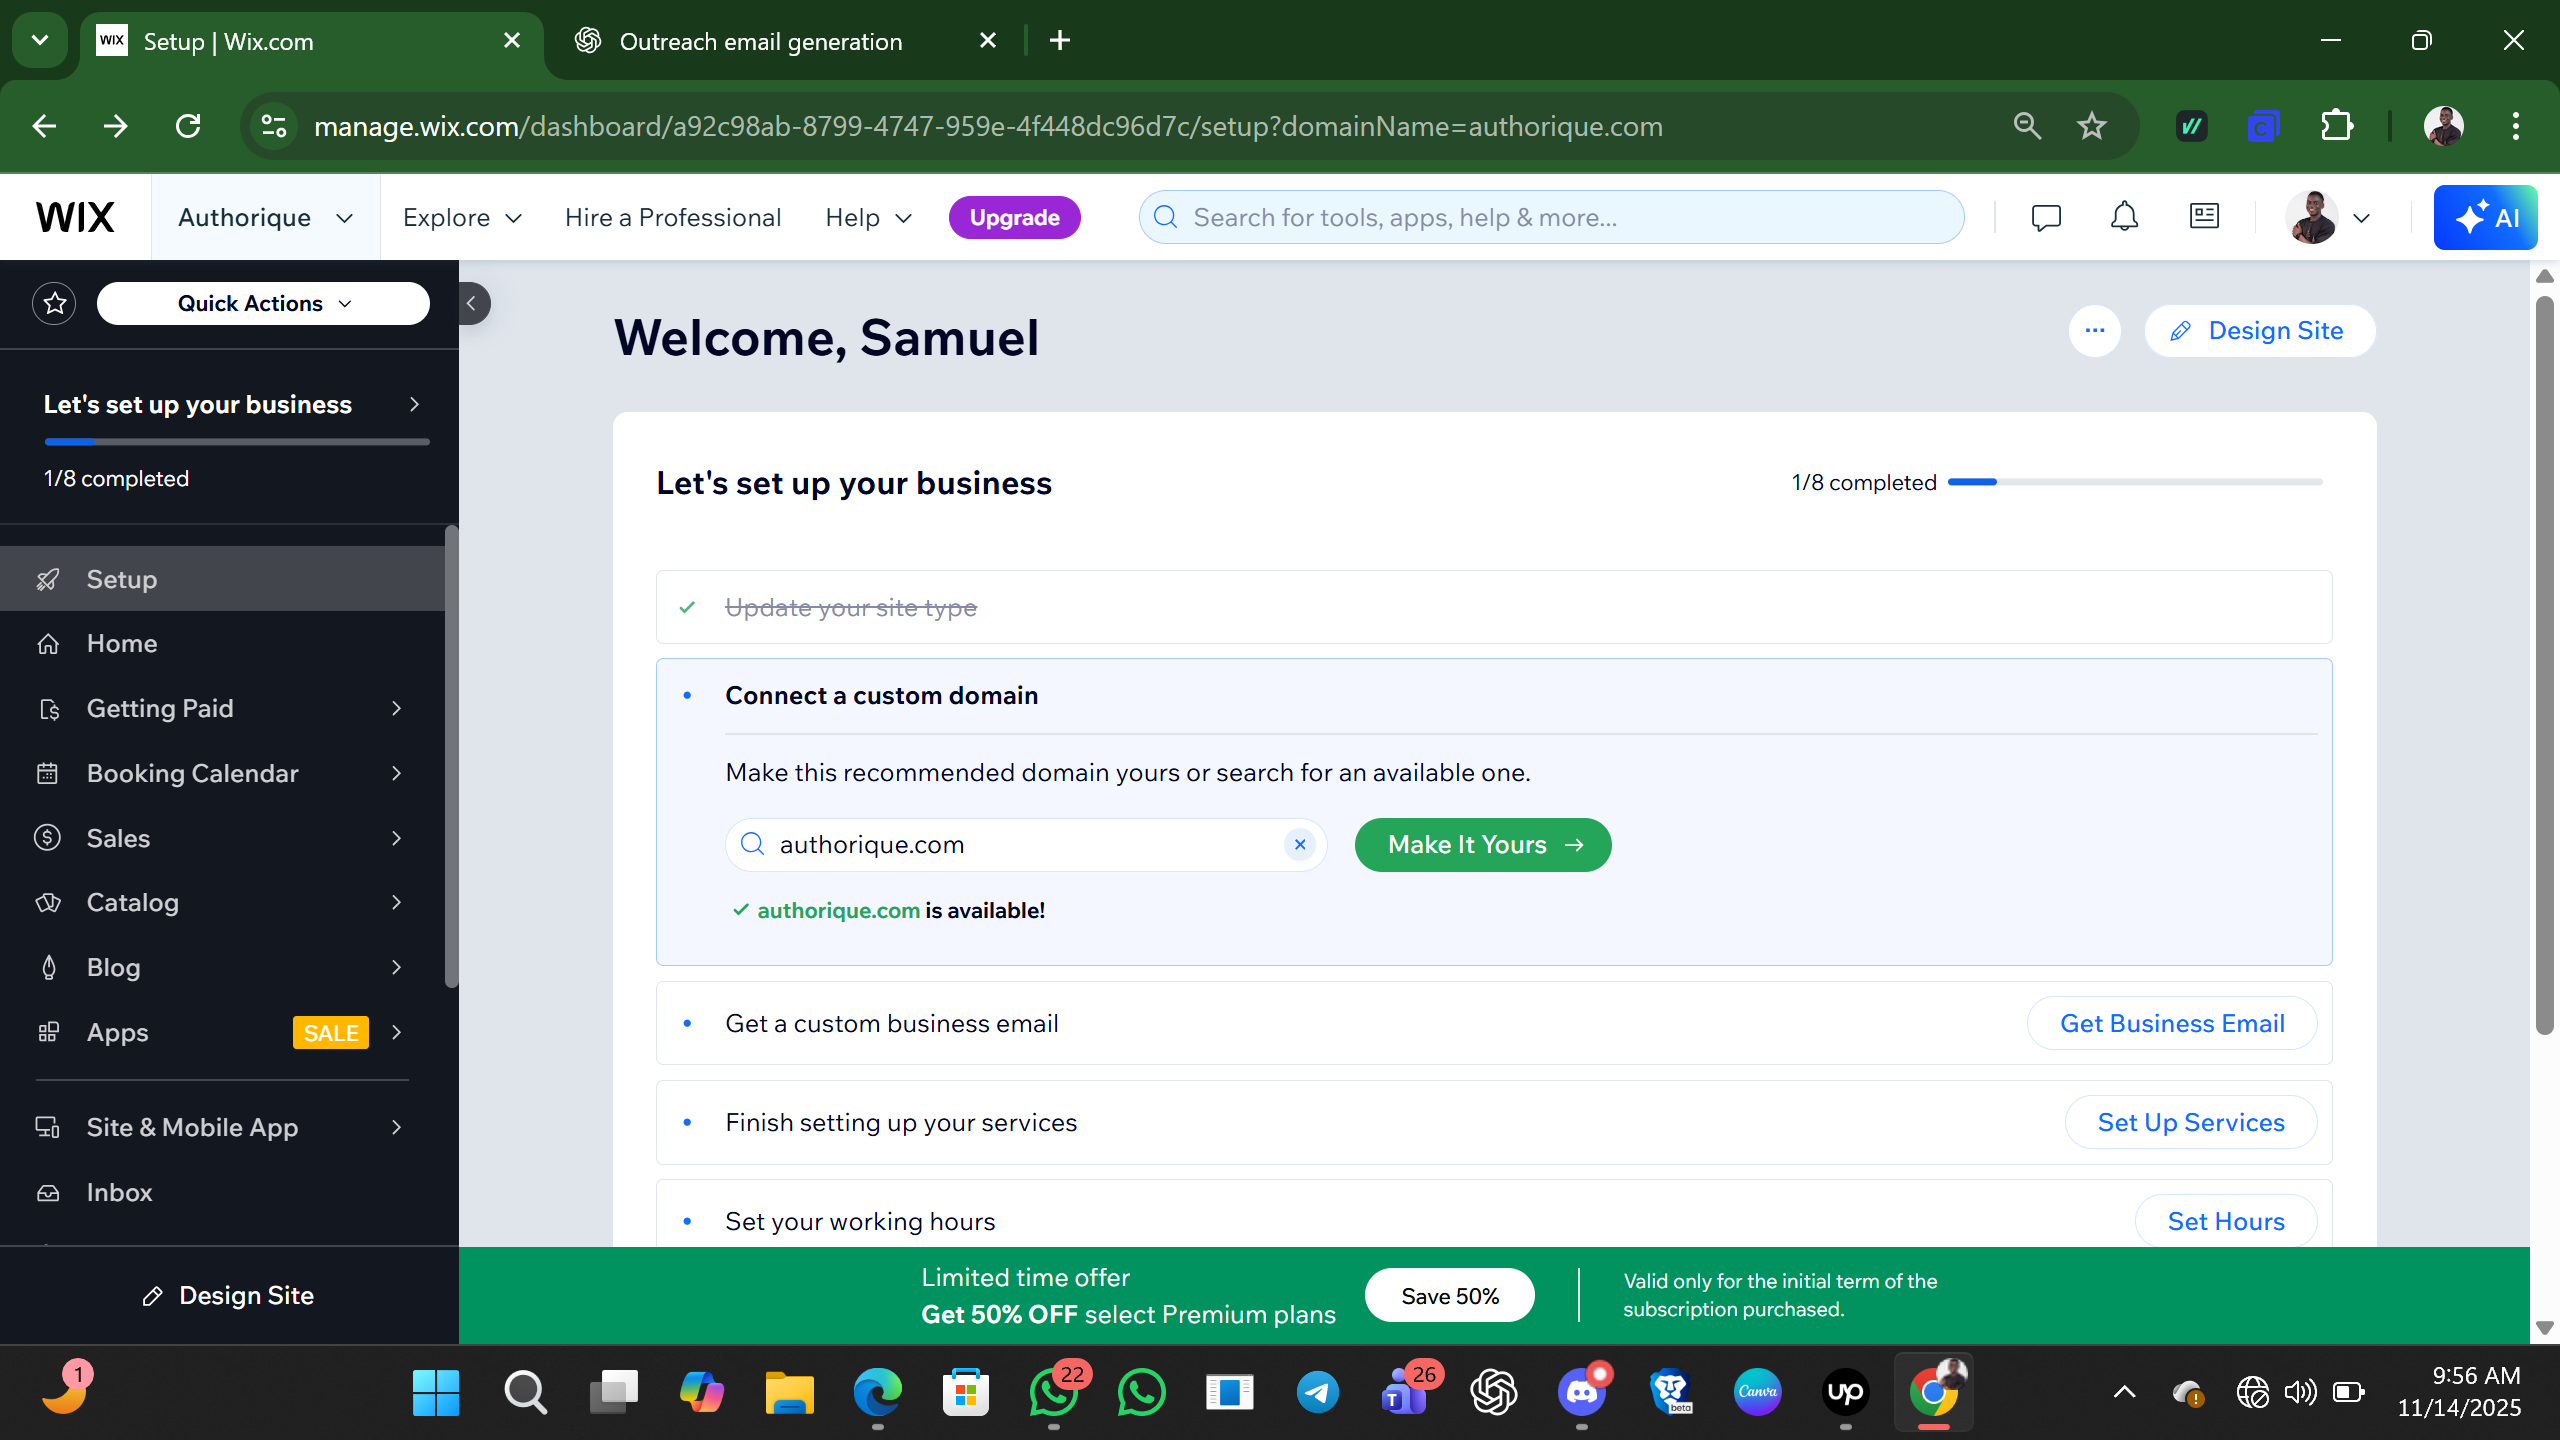
Task: Open the news feed icon beside the bell
Action: tap(2204, 217)
